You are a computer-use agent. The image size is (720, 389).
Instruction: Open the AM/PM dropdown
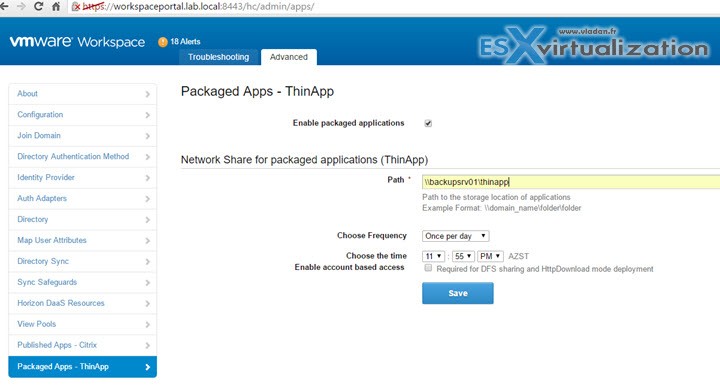tap(490, 256)
